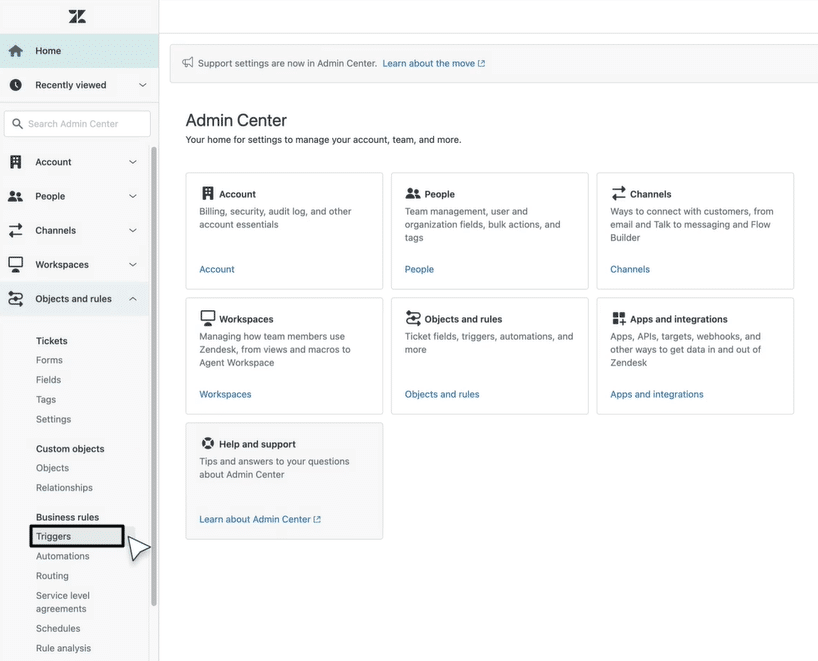Image resolution: width=818 pixels, height=661 pixels.
Task: Click external-link icon beside Learn about Admin Center
Action: point(317,519)
